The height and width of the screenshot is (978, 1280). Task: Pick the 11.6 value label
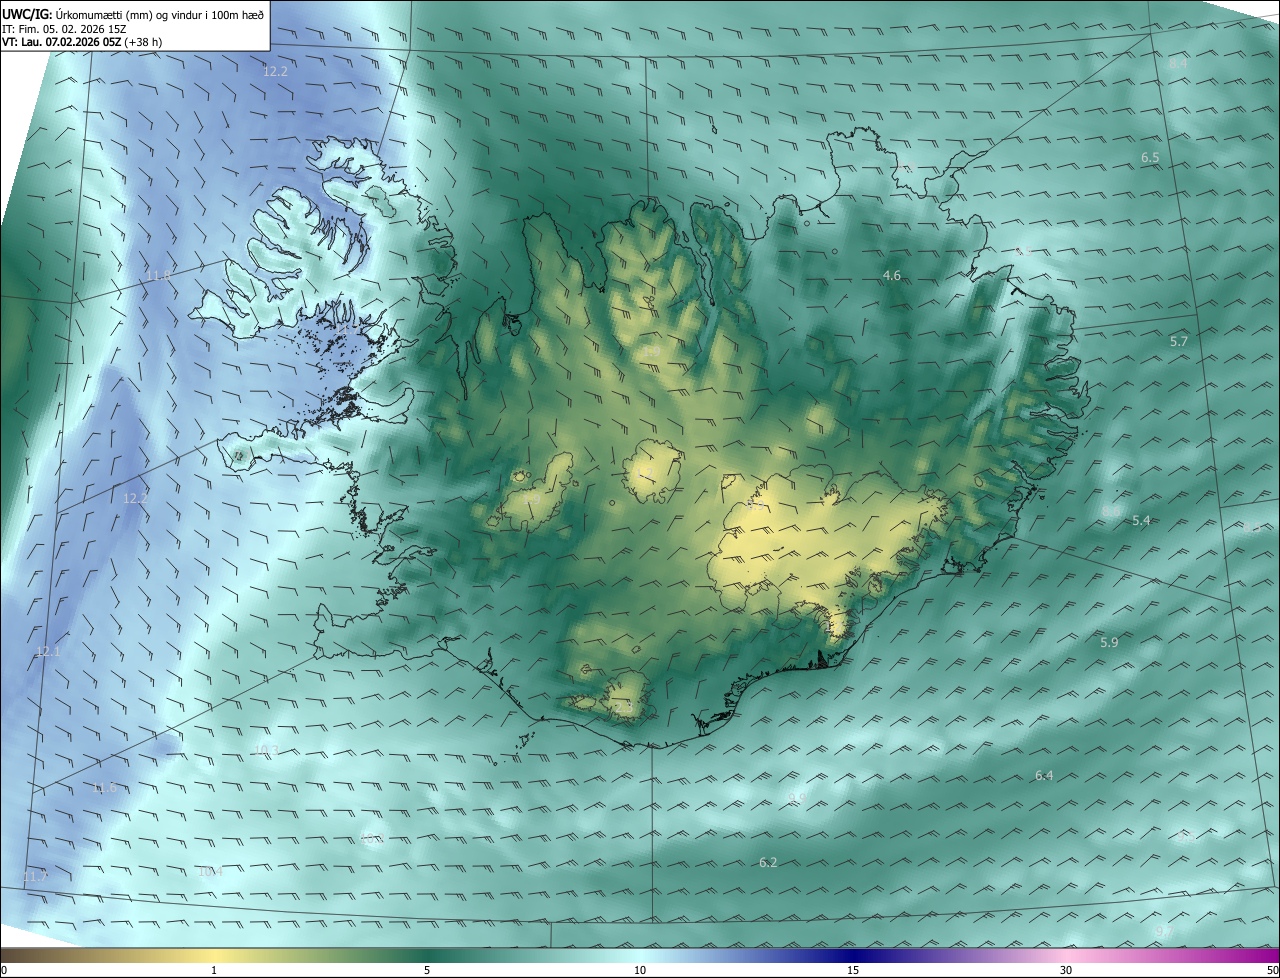104,788
